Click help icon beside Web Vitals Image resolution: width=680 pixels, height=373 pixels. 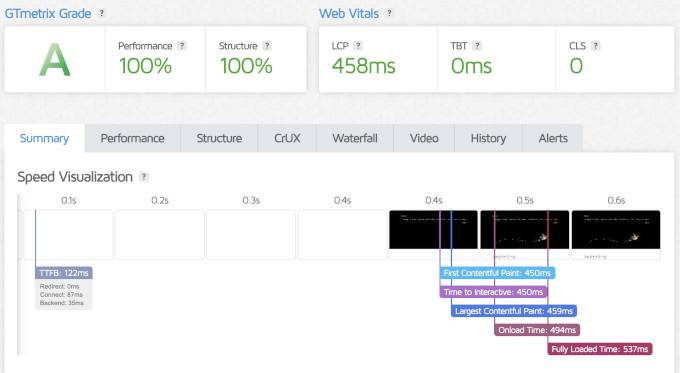click(x=389, y=13)
